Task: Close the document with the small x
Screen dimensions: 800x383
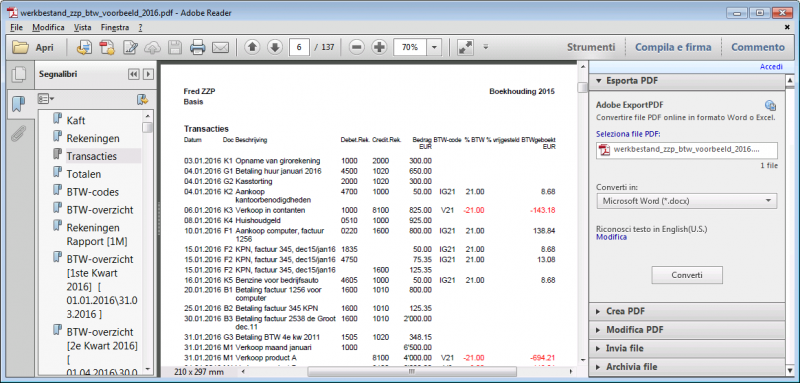Action: tap(787, 28)
